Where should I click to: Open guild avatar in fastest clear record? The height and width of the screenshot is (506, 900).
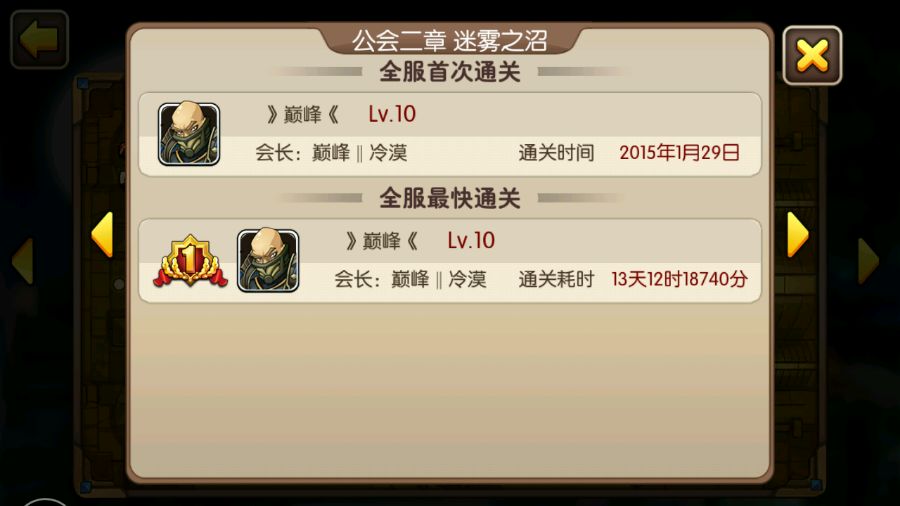point(268,260)
